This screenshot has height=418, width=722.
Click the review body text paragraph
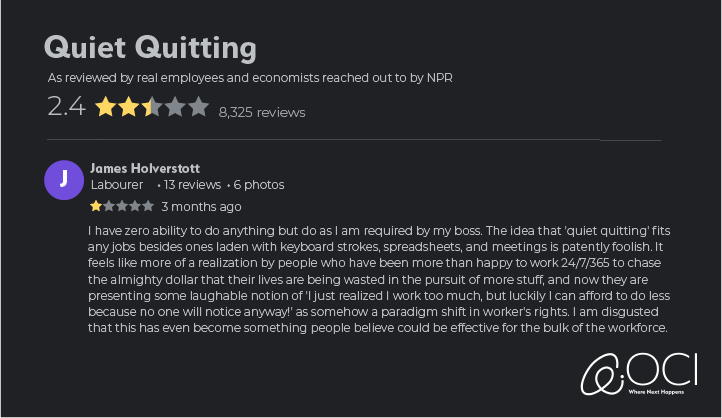coord(380,279)
